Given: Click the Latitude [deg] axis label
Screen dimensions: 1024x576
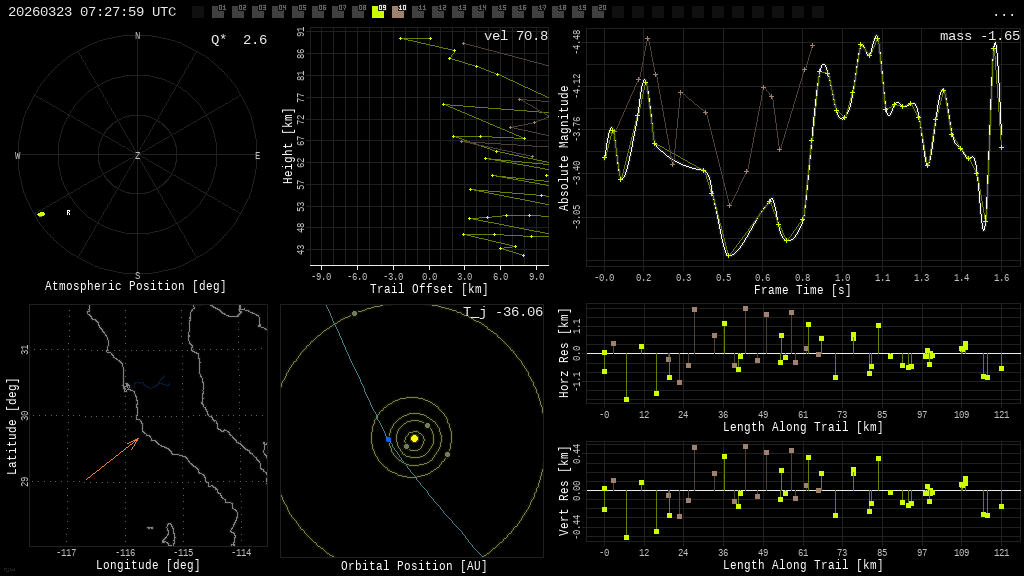Looking at the screenshot, I should coord(12,426).
